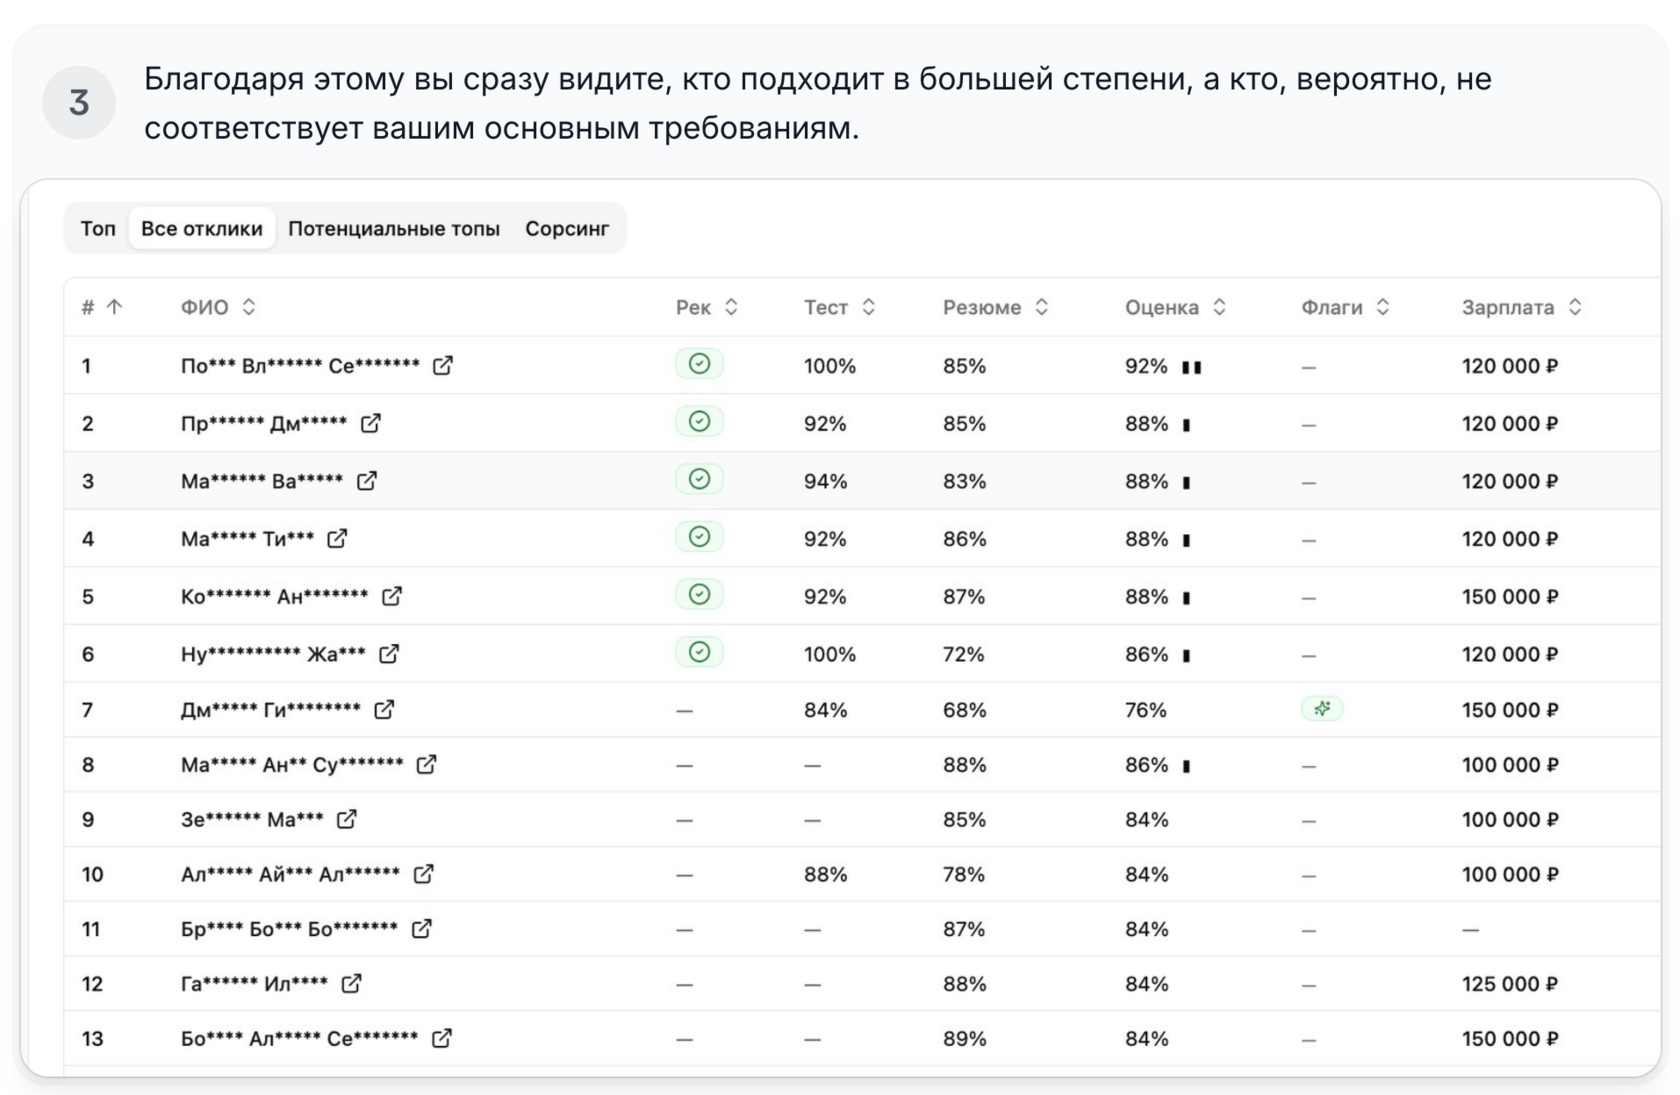Image resolution: width=1680 pixels, height=1095 pixels.
Task: Open external link icon for Пр****** Дм*****
Action: click(370, 424)
